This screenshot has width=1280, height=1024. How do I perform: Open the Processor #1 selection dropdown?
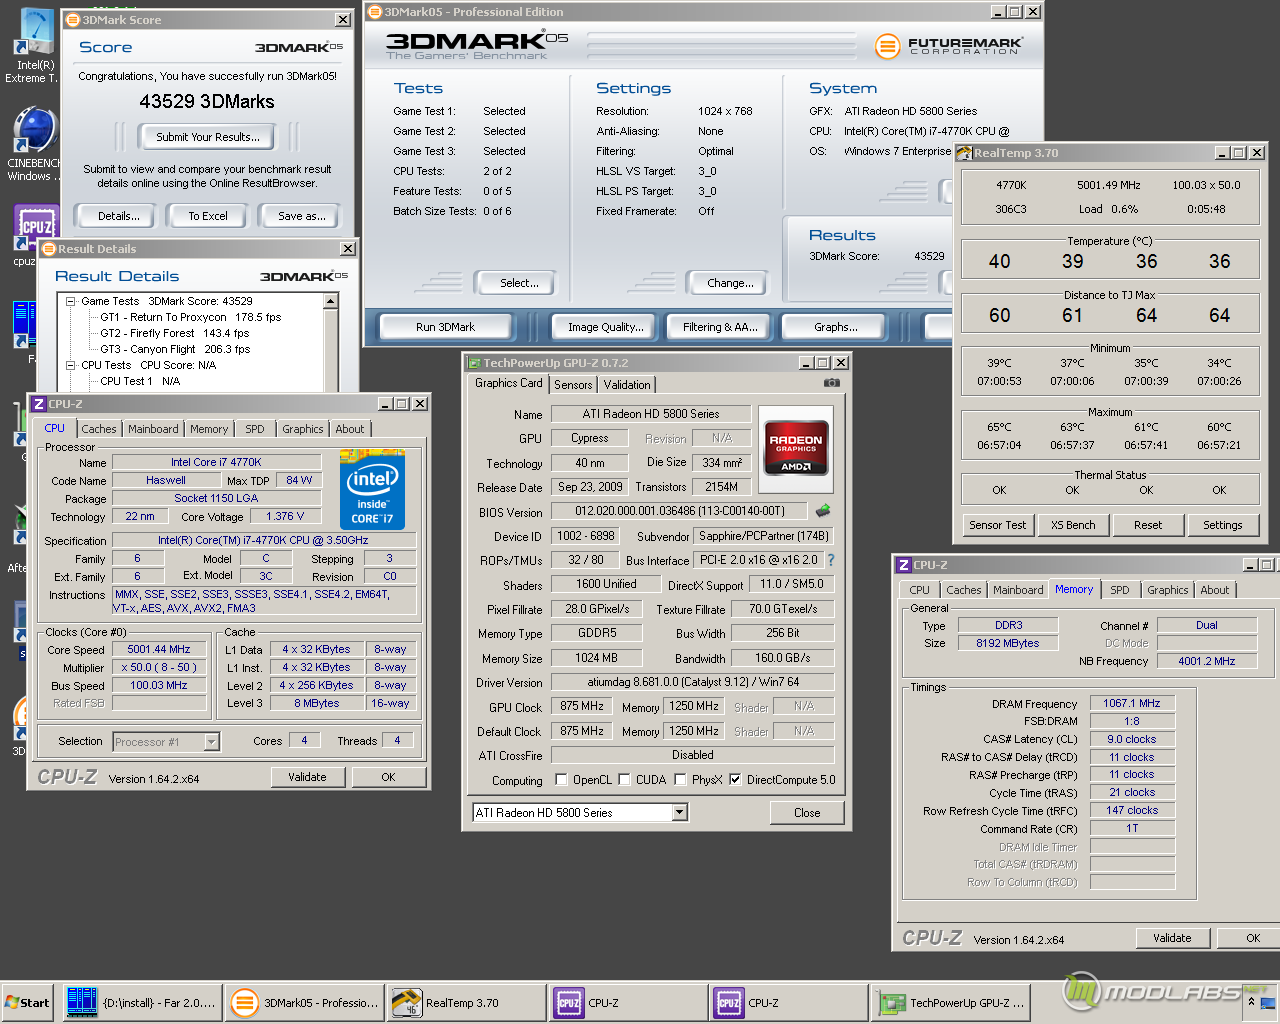pos(211,741)
